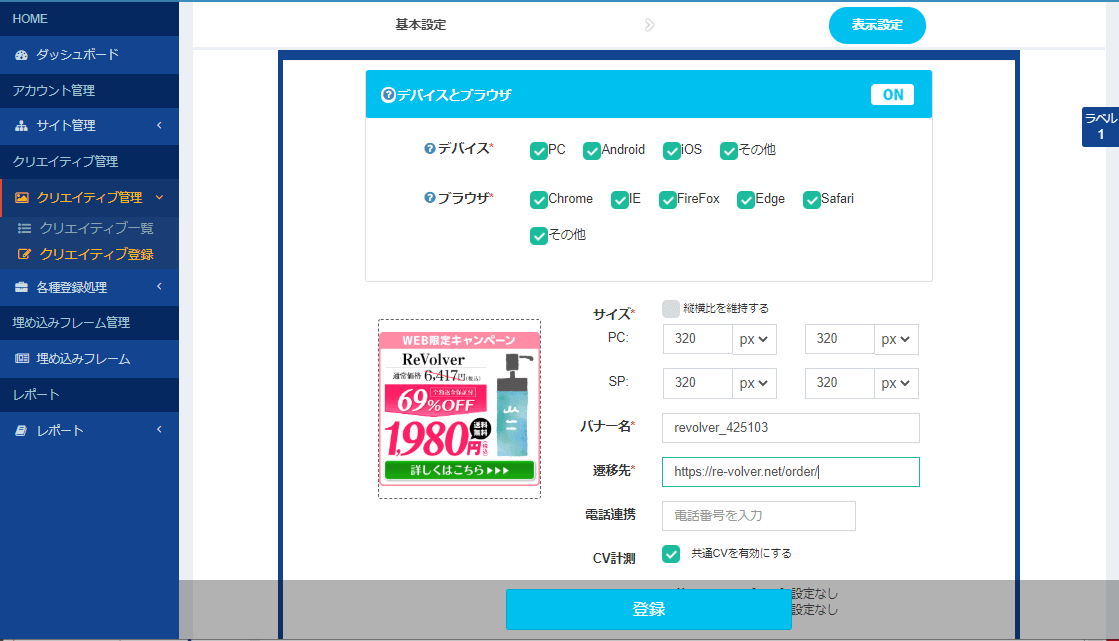Click the クリエイティブ一覧 list icon

[x=24, y=228]
